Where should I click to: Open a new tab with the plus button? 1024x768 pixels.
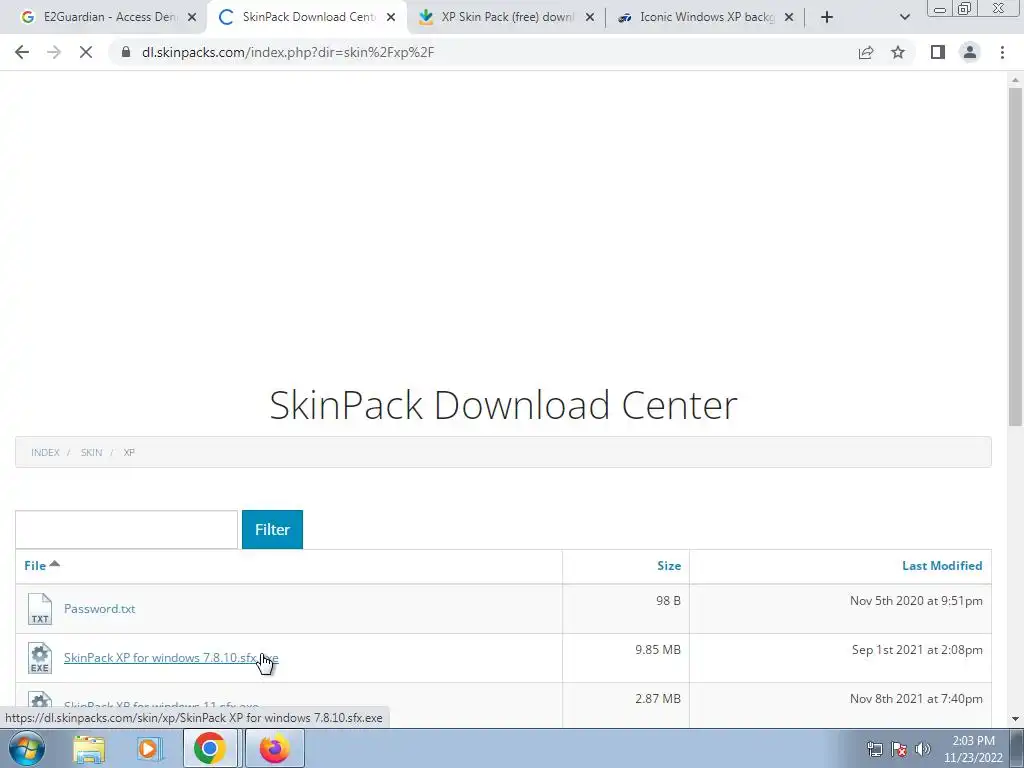click(827, 17)
